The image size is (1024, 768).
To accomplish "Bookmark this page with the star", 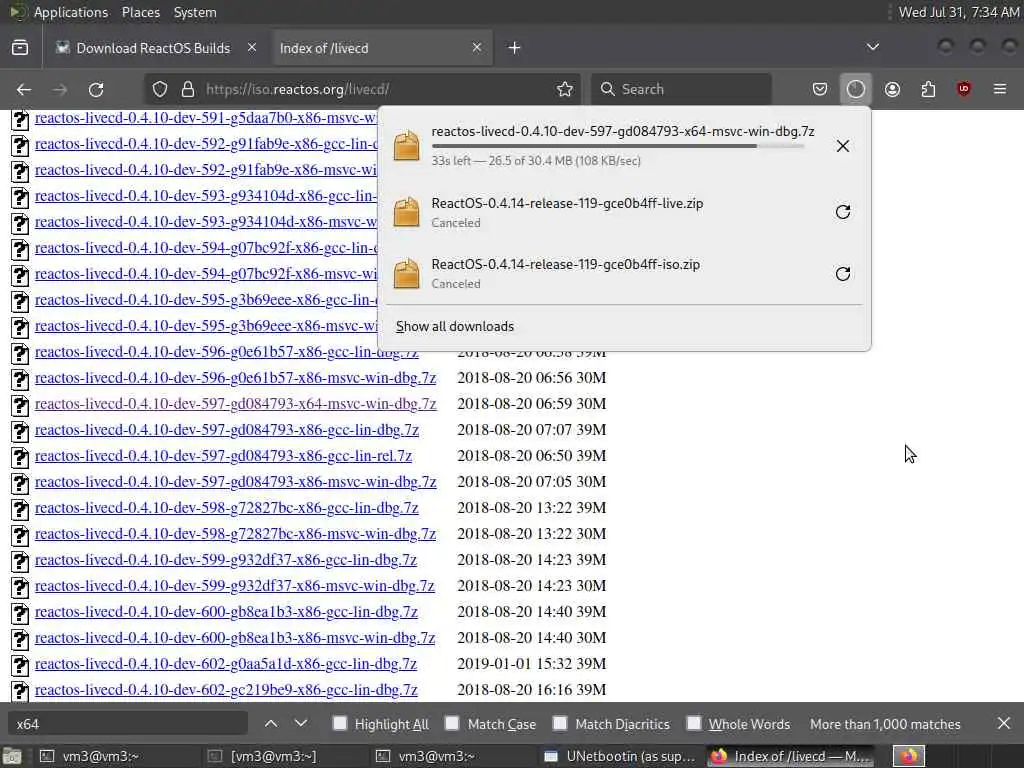I will (x=565, y=89).
